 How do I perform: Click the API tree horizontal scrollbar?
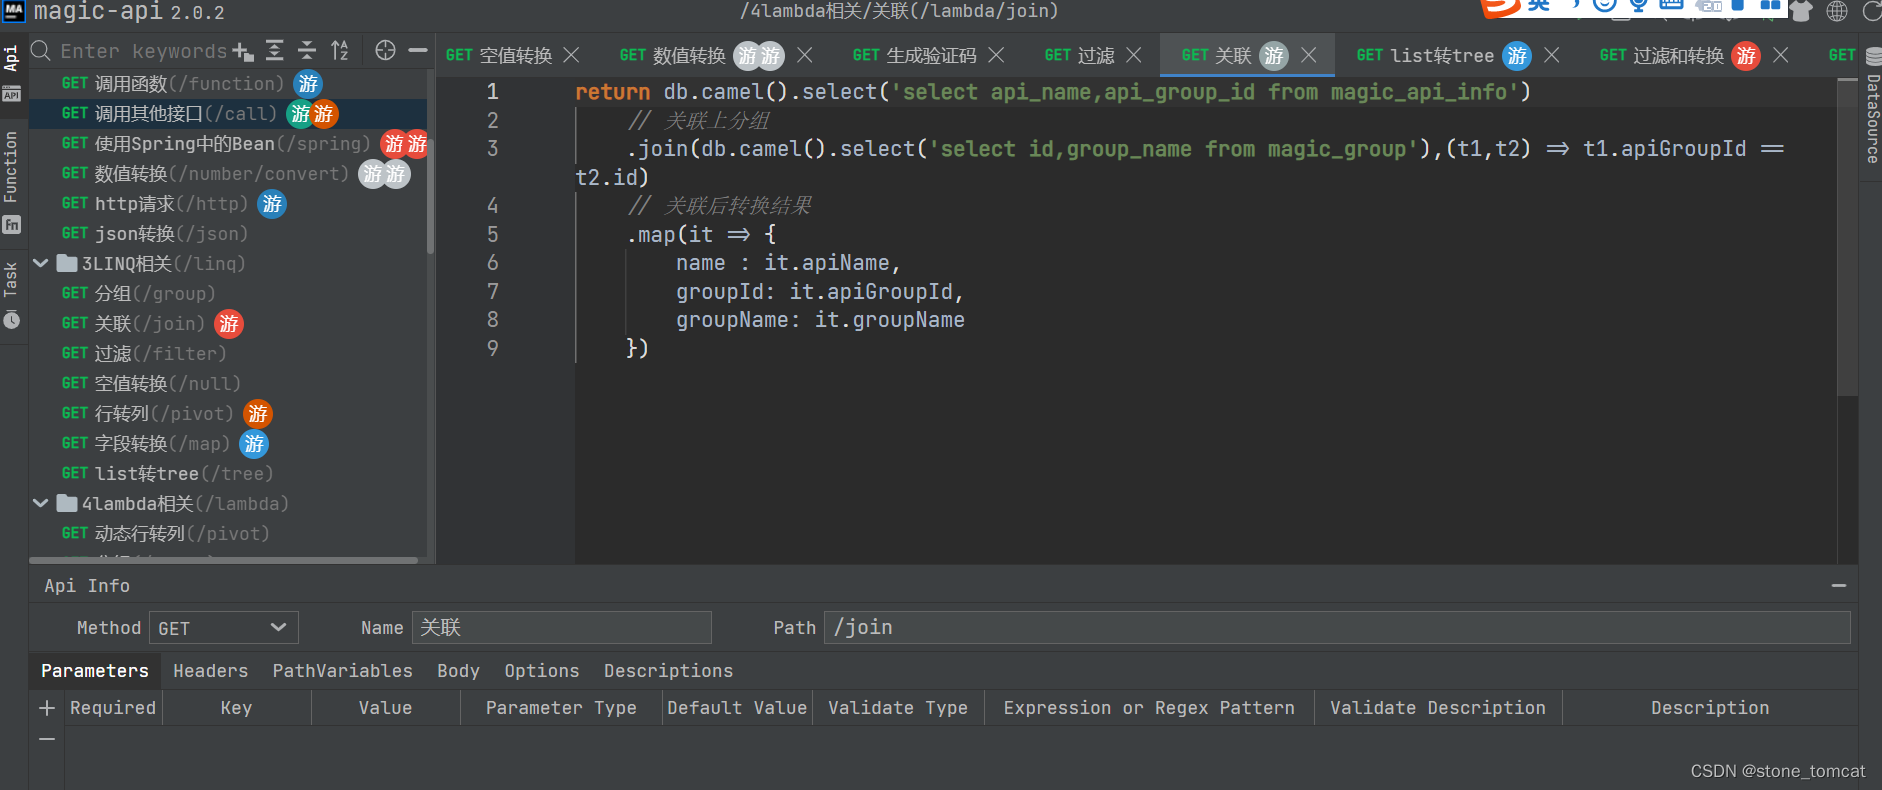(x=223, y=561)
